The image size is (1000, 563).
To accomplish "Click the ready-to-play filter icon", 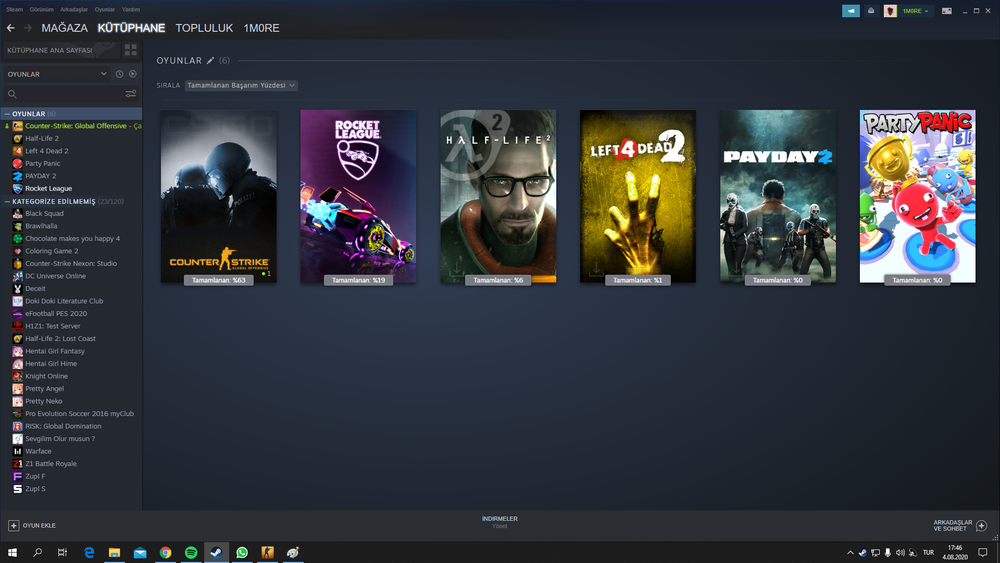I will pyautogui.click(x=133, y=74).
